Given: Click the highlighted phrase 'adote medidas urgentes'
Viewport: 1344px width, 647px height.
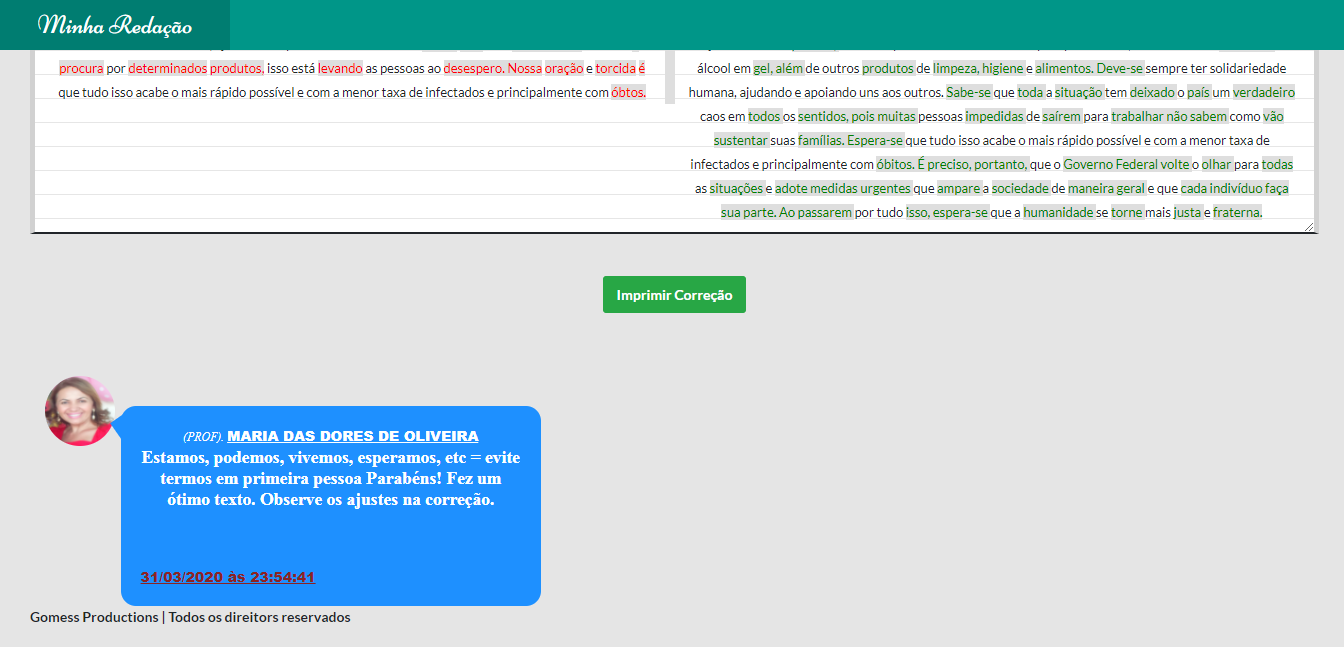Looking at the screenshot, I should coord(843,187).
